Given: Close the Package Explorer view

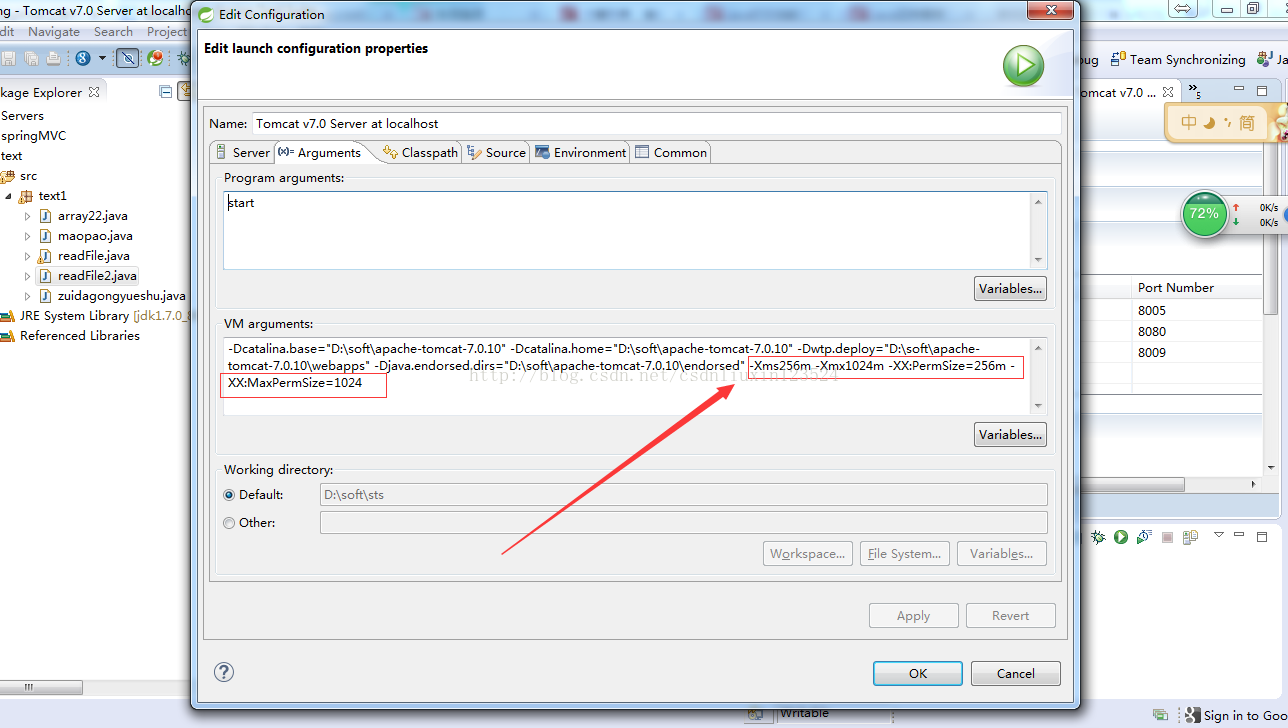Looking at the screenshot, I should point(94,92).
